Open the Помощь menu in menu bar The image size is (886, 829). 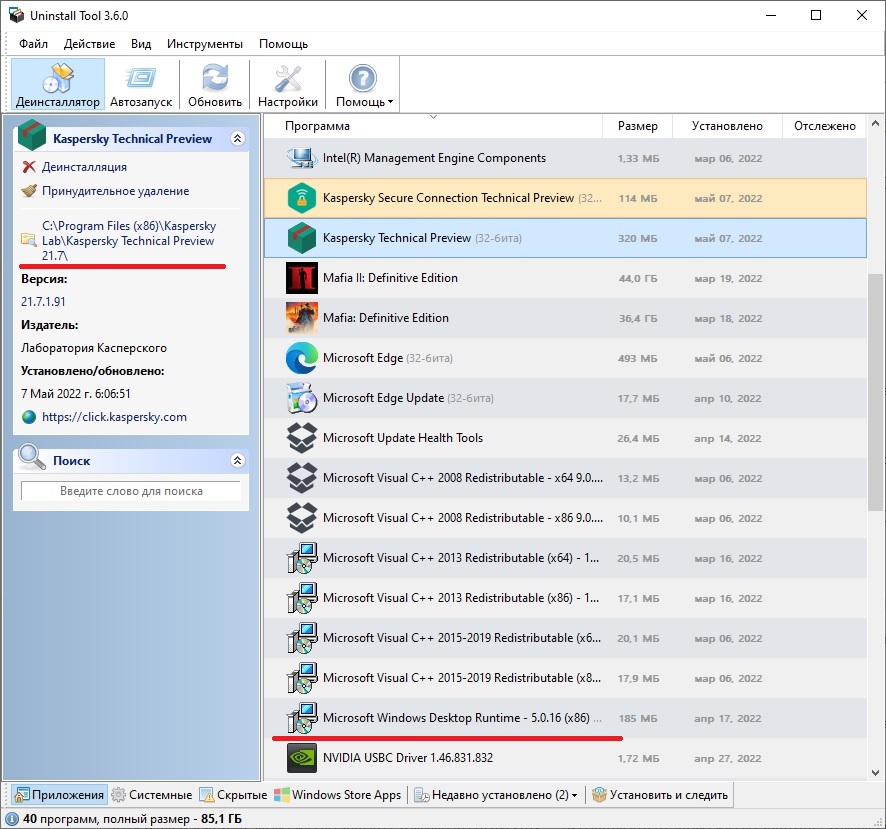(x=283, y=44)
